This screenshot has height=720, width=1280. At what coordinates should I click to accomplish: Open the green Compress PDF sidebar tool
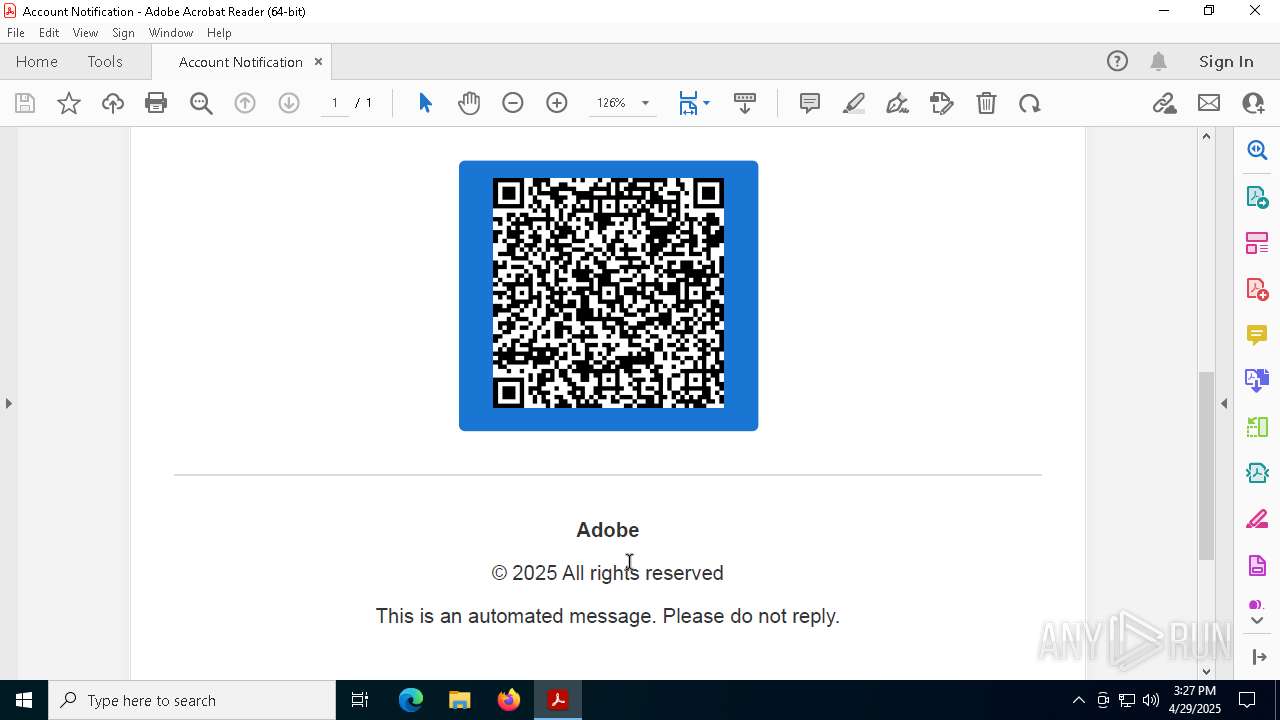[1257, 427]
